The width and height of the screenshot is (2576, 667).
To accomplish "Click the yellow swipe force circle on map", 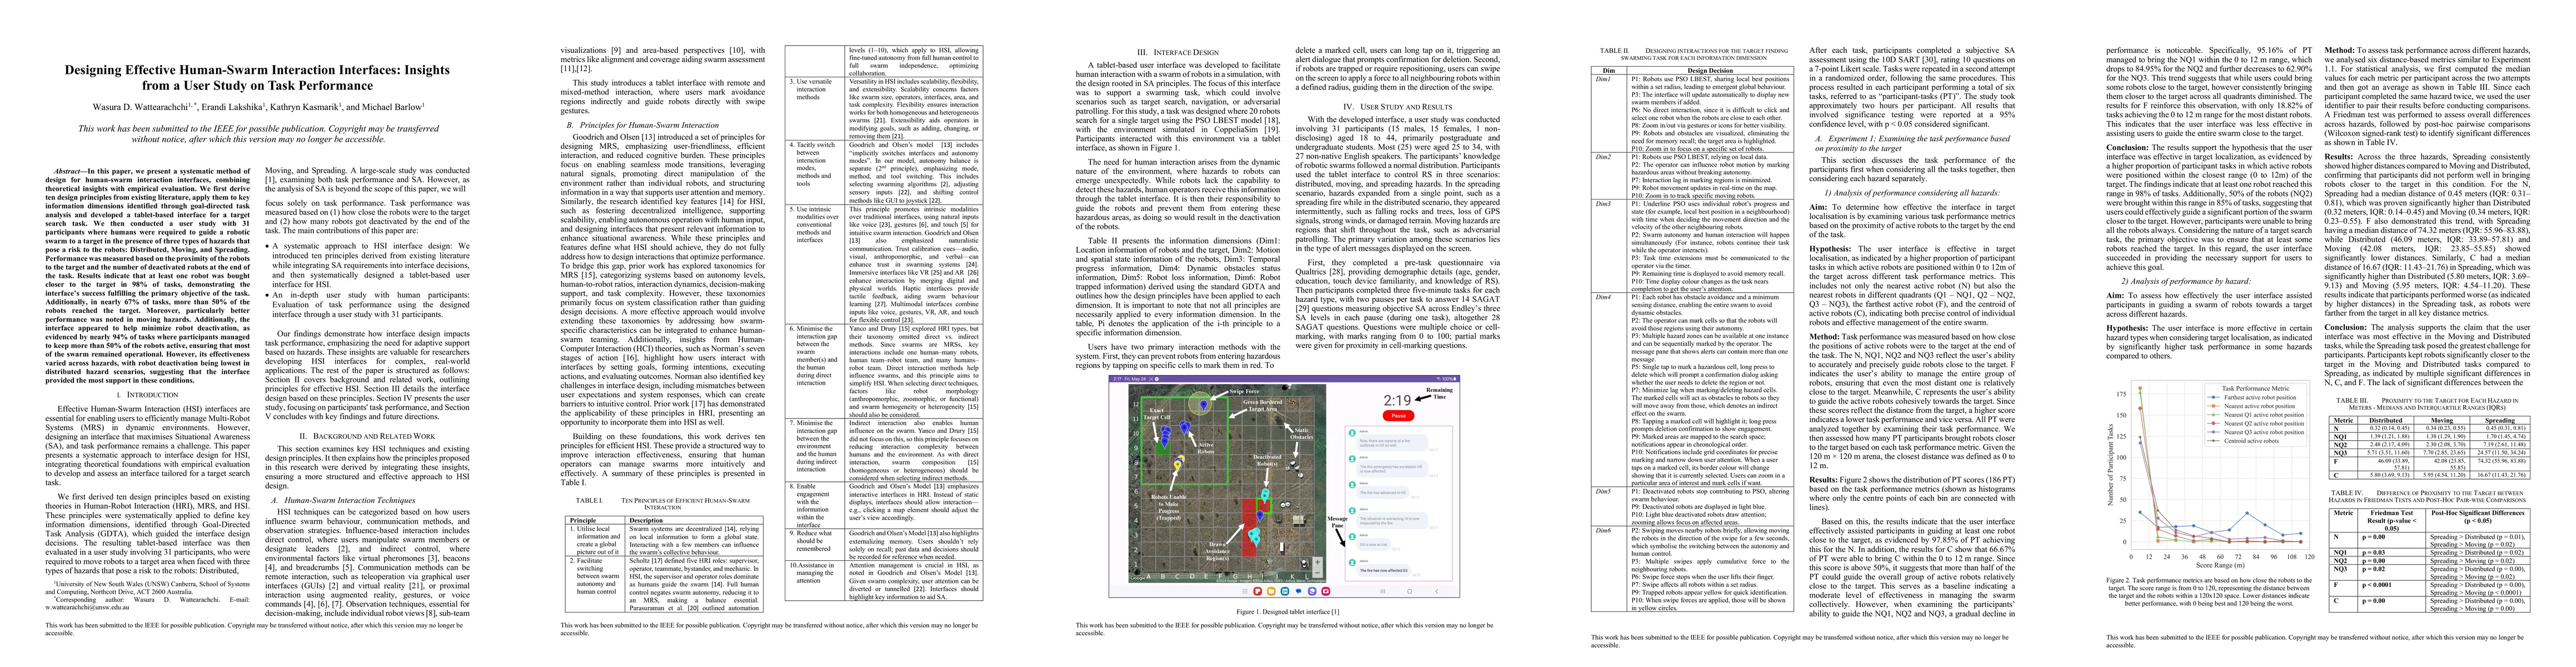I will coord(1200,404).
